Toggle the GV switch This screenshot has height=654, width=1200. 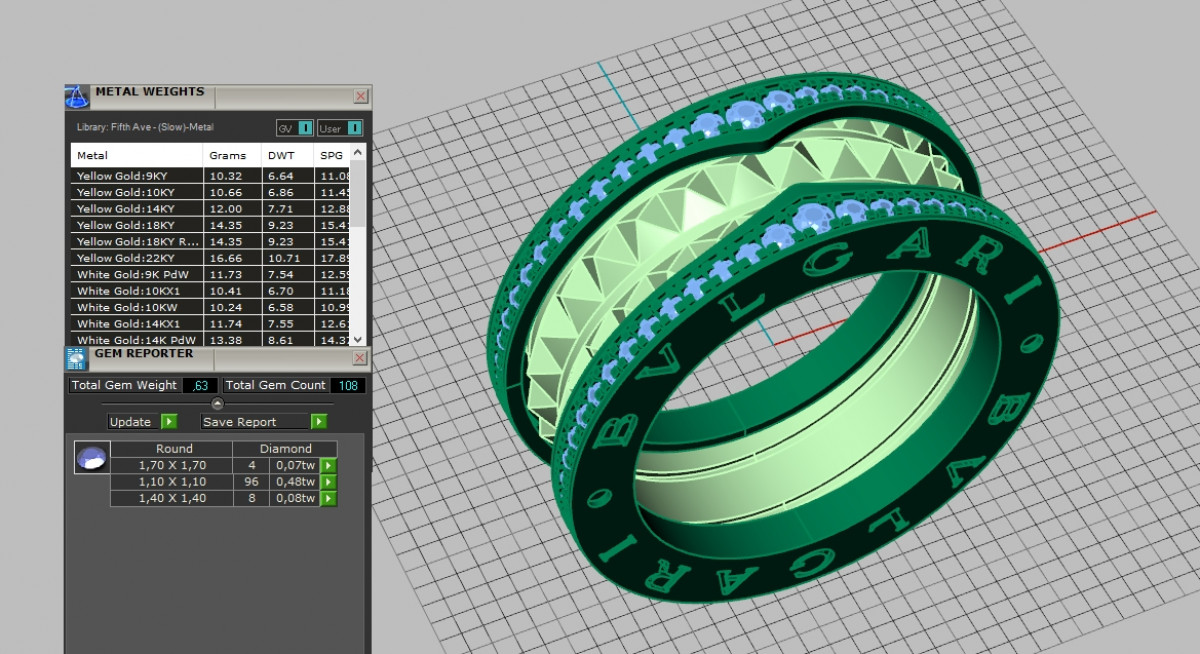(x=305, y=128)
